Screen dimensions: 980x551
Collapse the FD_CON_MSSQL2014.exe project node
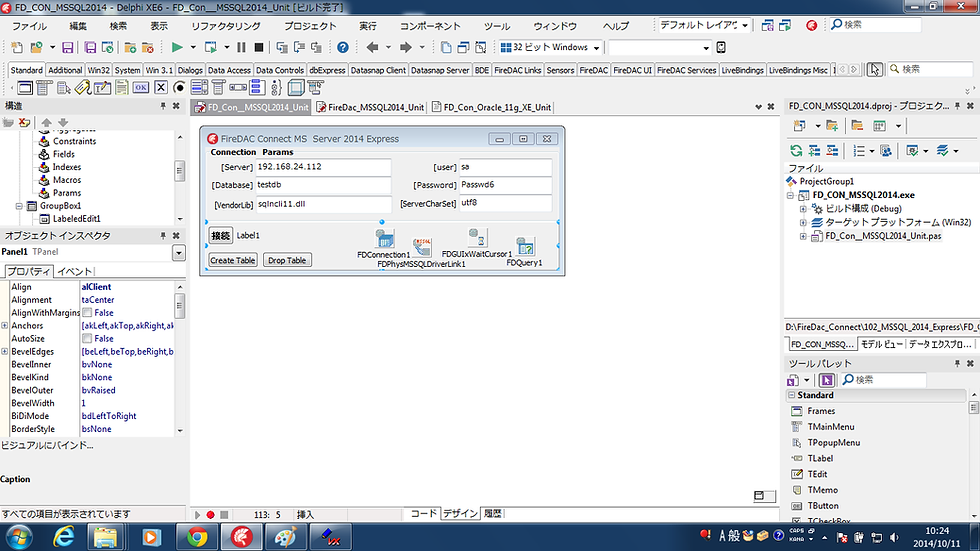click(x=790, y=196)
